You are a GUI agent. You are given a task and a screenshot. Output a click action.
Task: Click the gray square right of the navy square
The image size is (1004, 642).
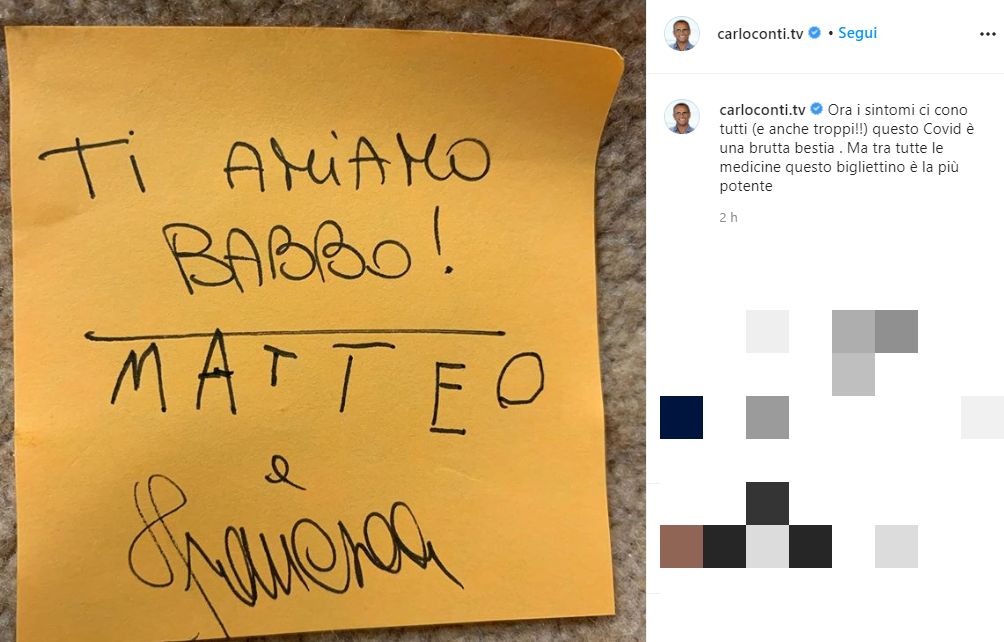click(767, 417)
